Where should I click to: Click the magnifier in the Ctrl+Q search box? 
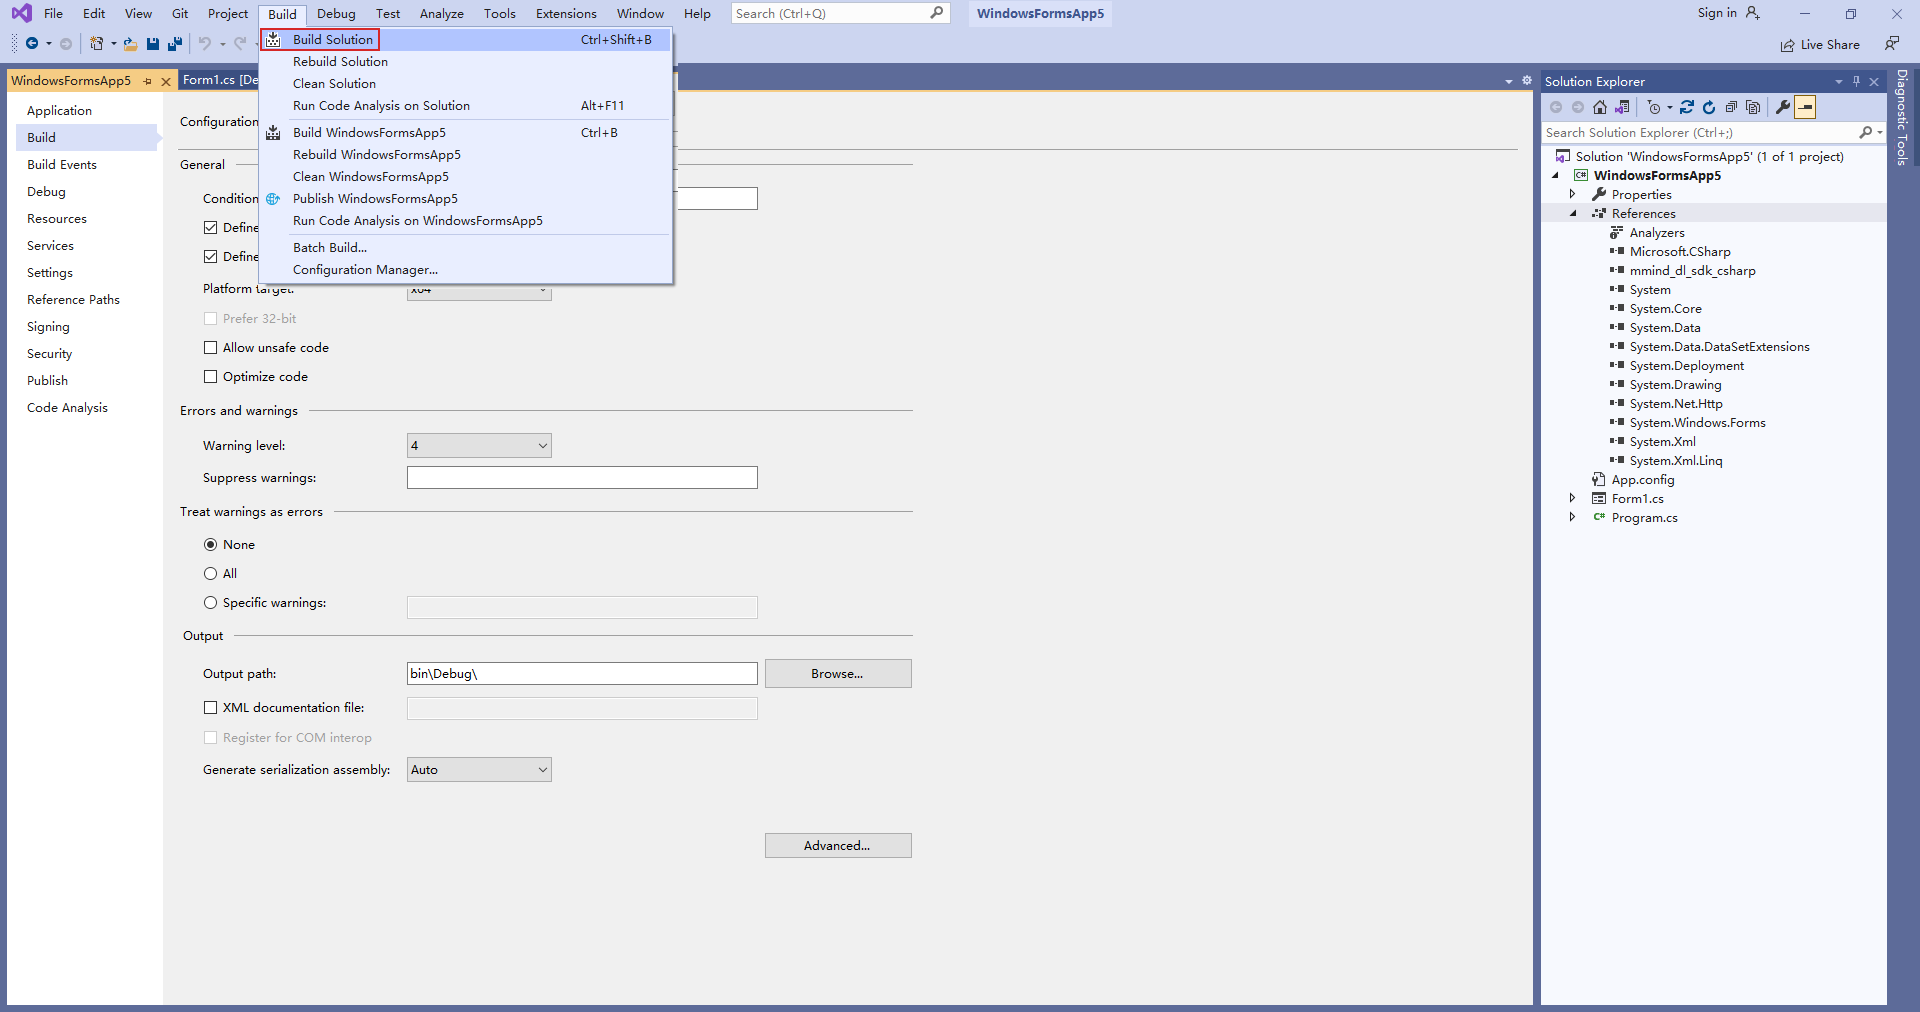tap(936, 13)
